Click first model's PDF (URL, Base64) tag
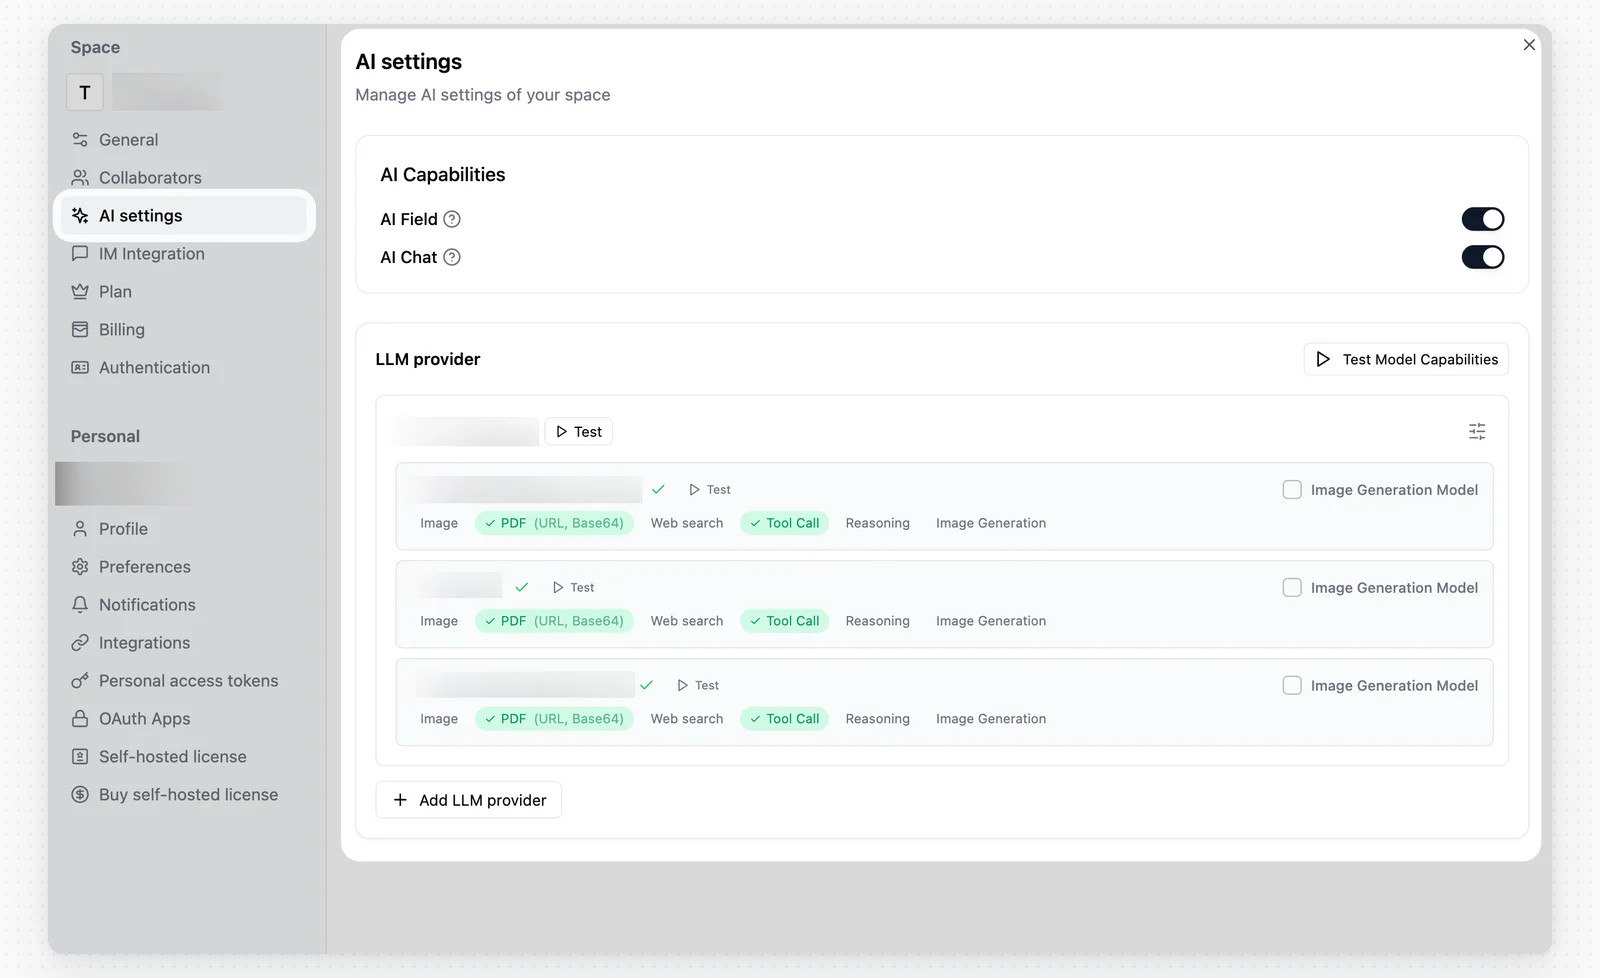1600x978 pixels. (554, 523)
